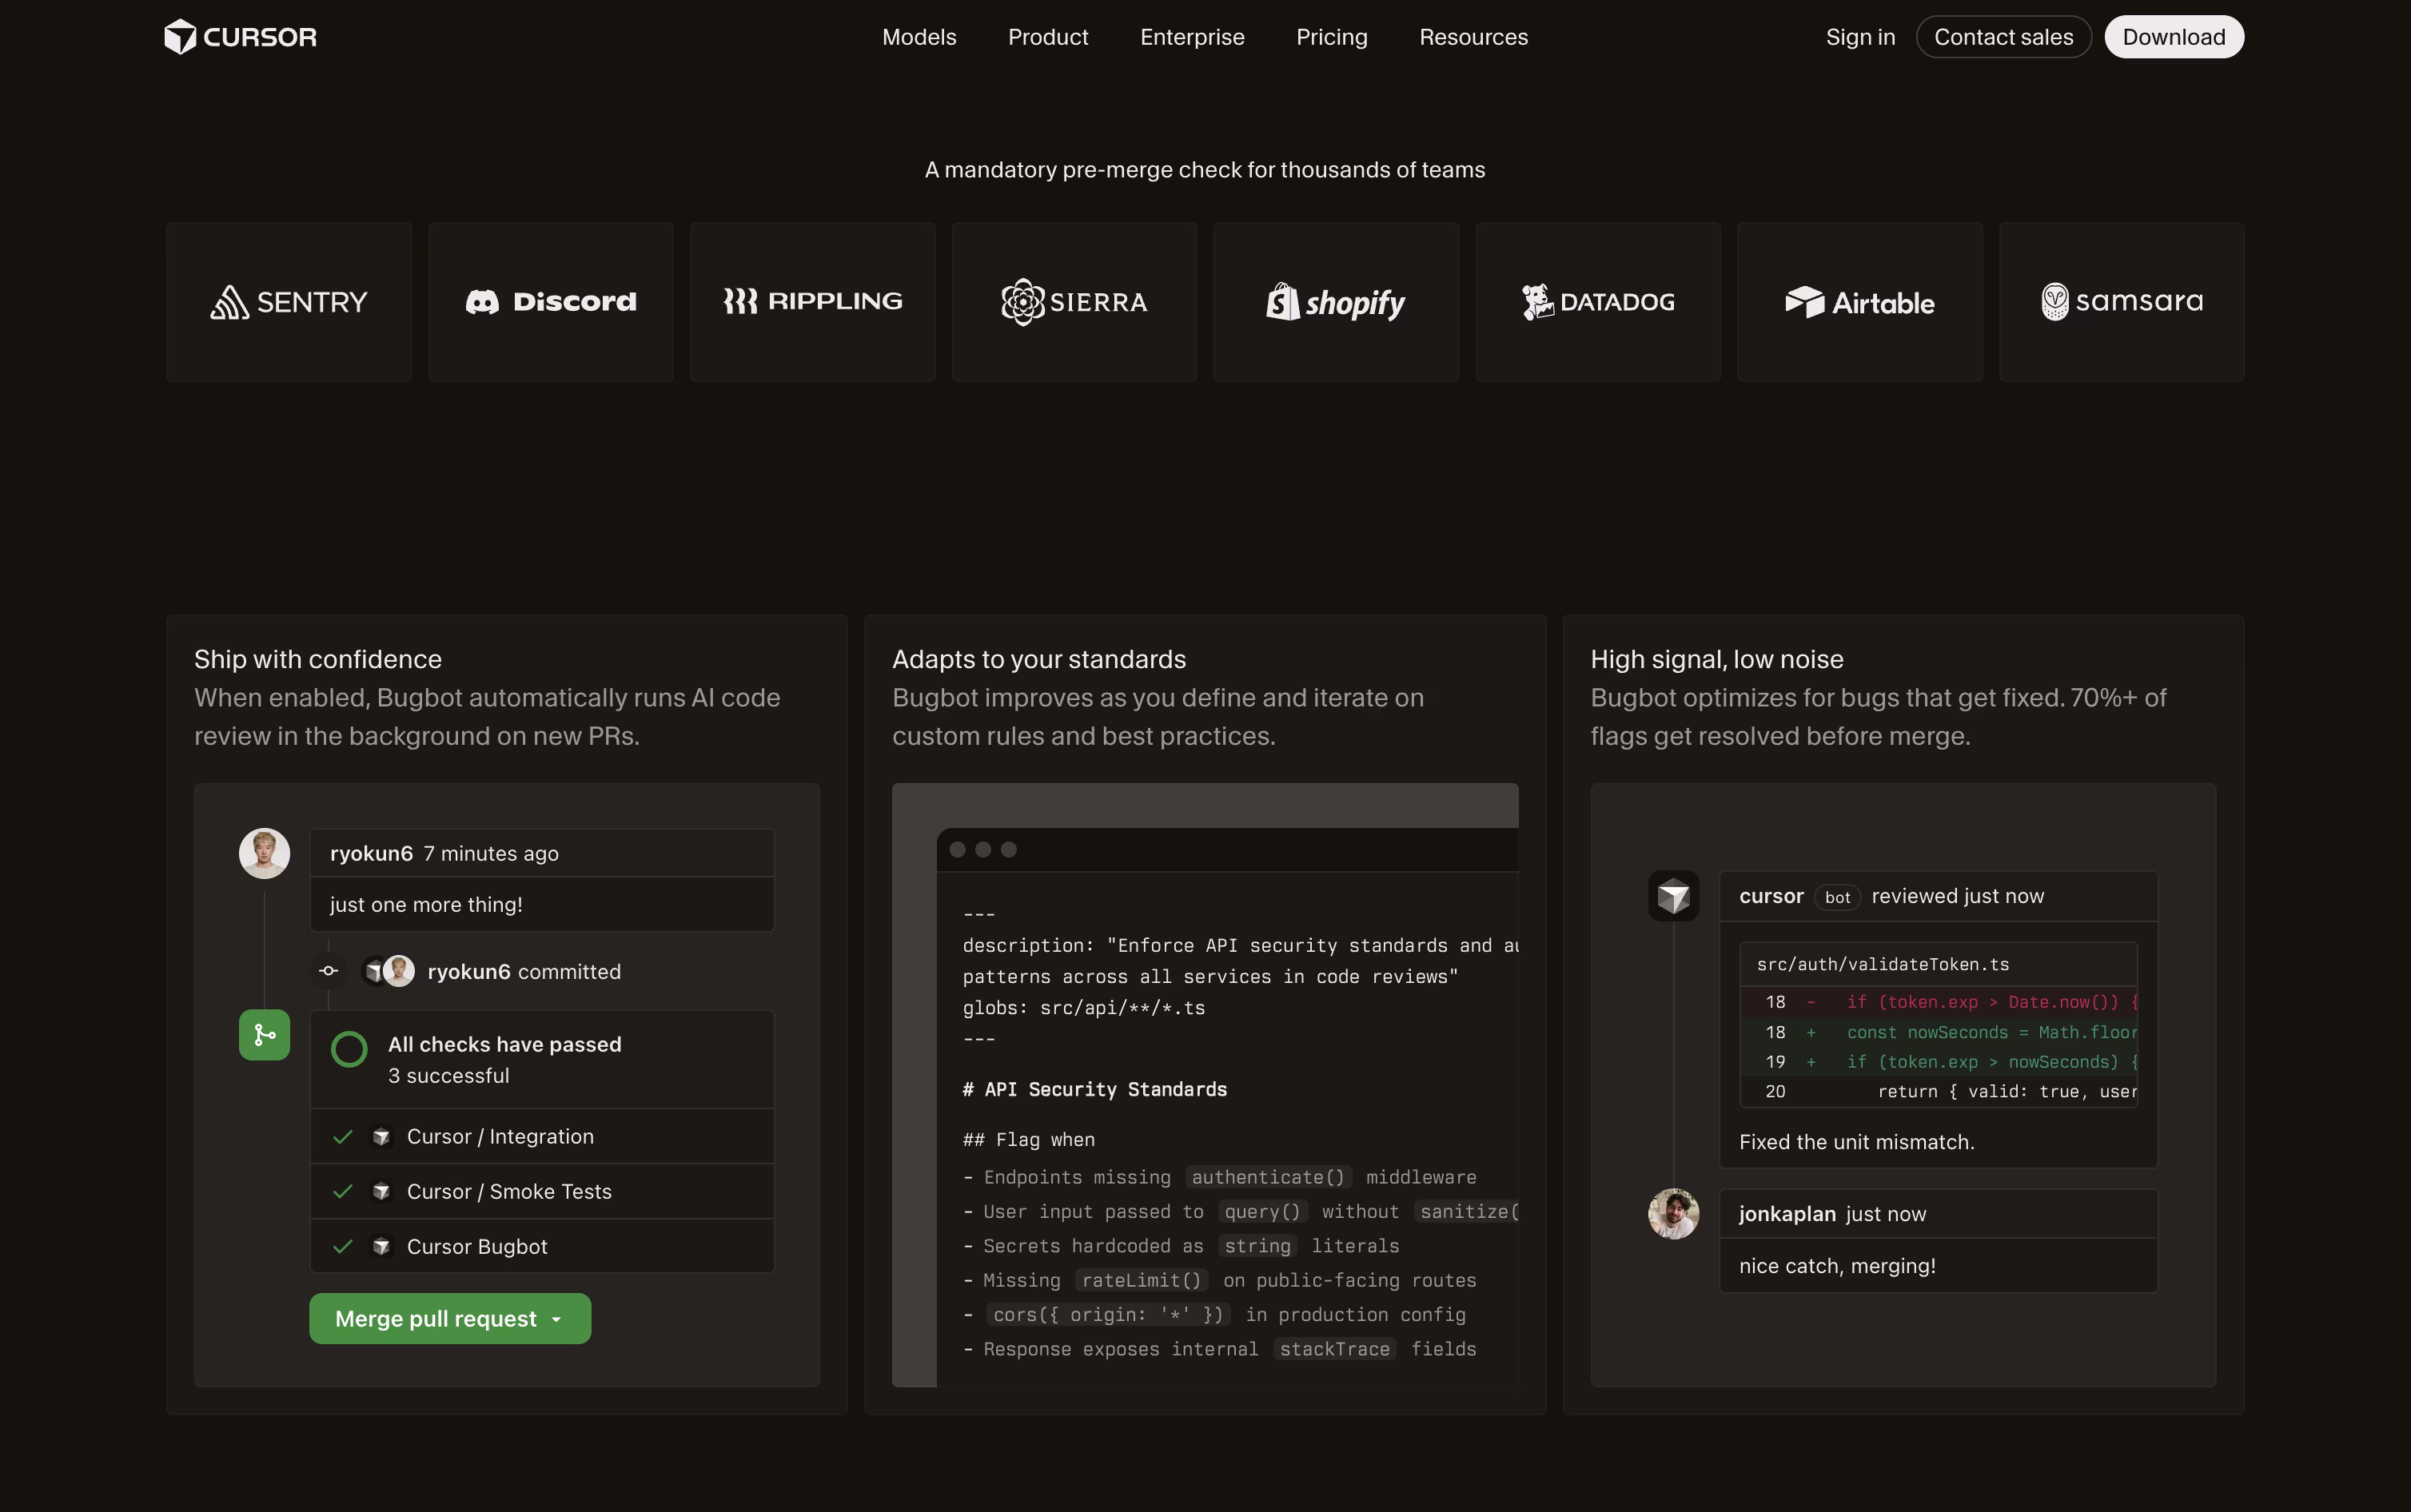This screenshot has width=2411, height=1512.
Task: Go to the Pricing page
Action: tap(1331, 37)
